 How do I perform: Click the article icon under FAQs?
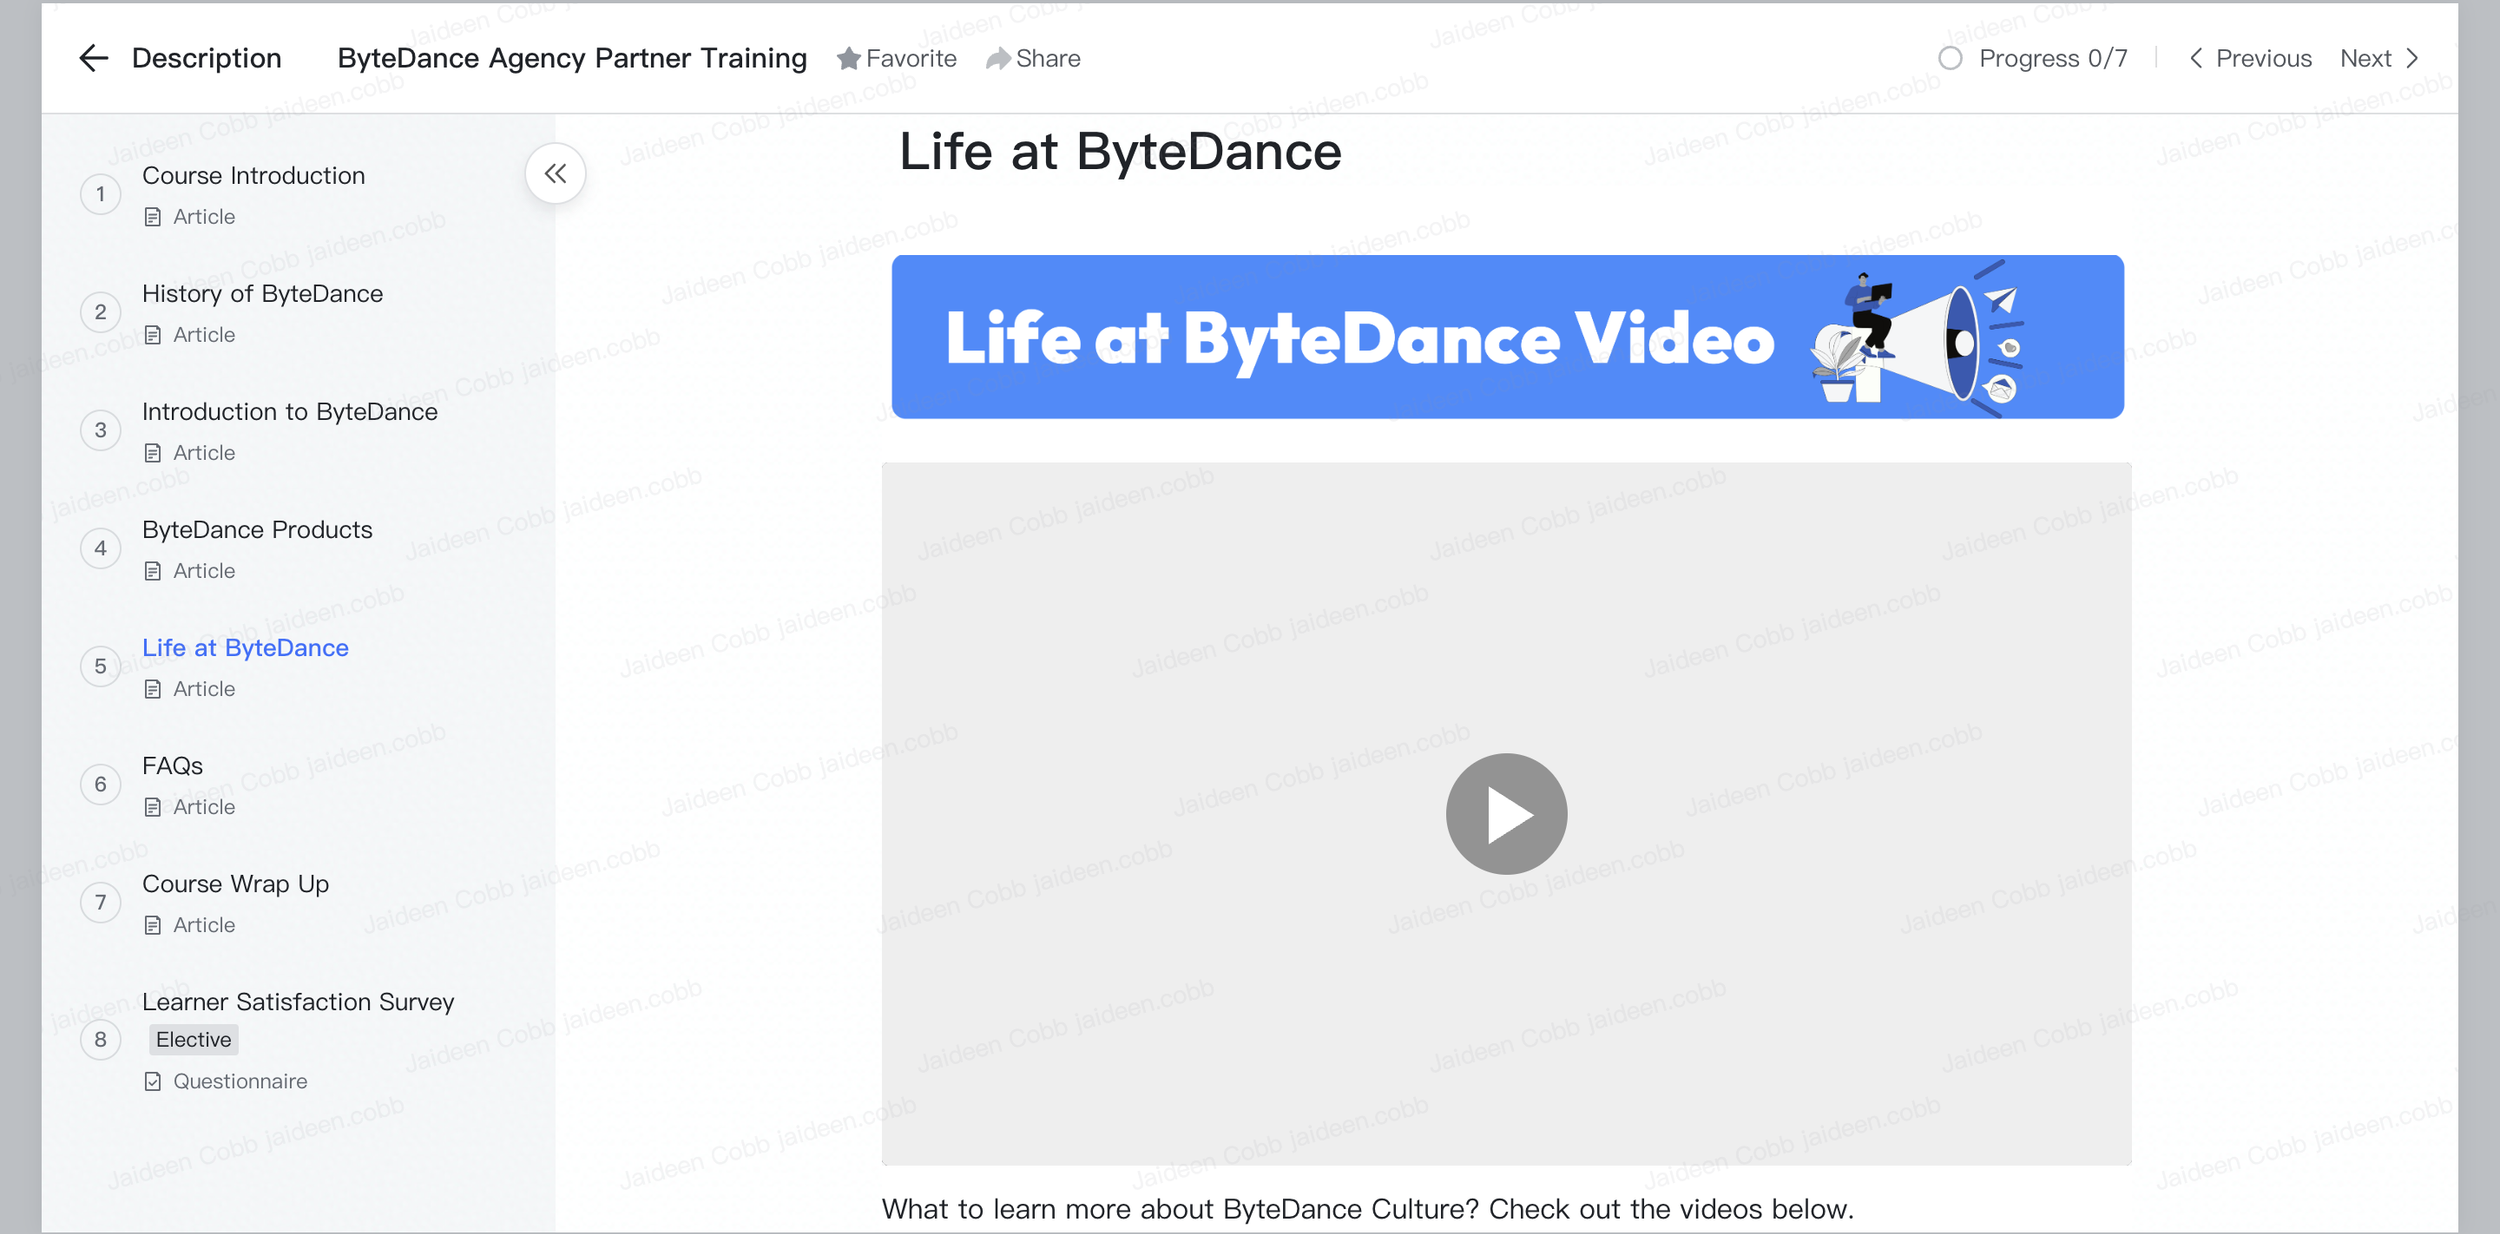[152, 807]
